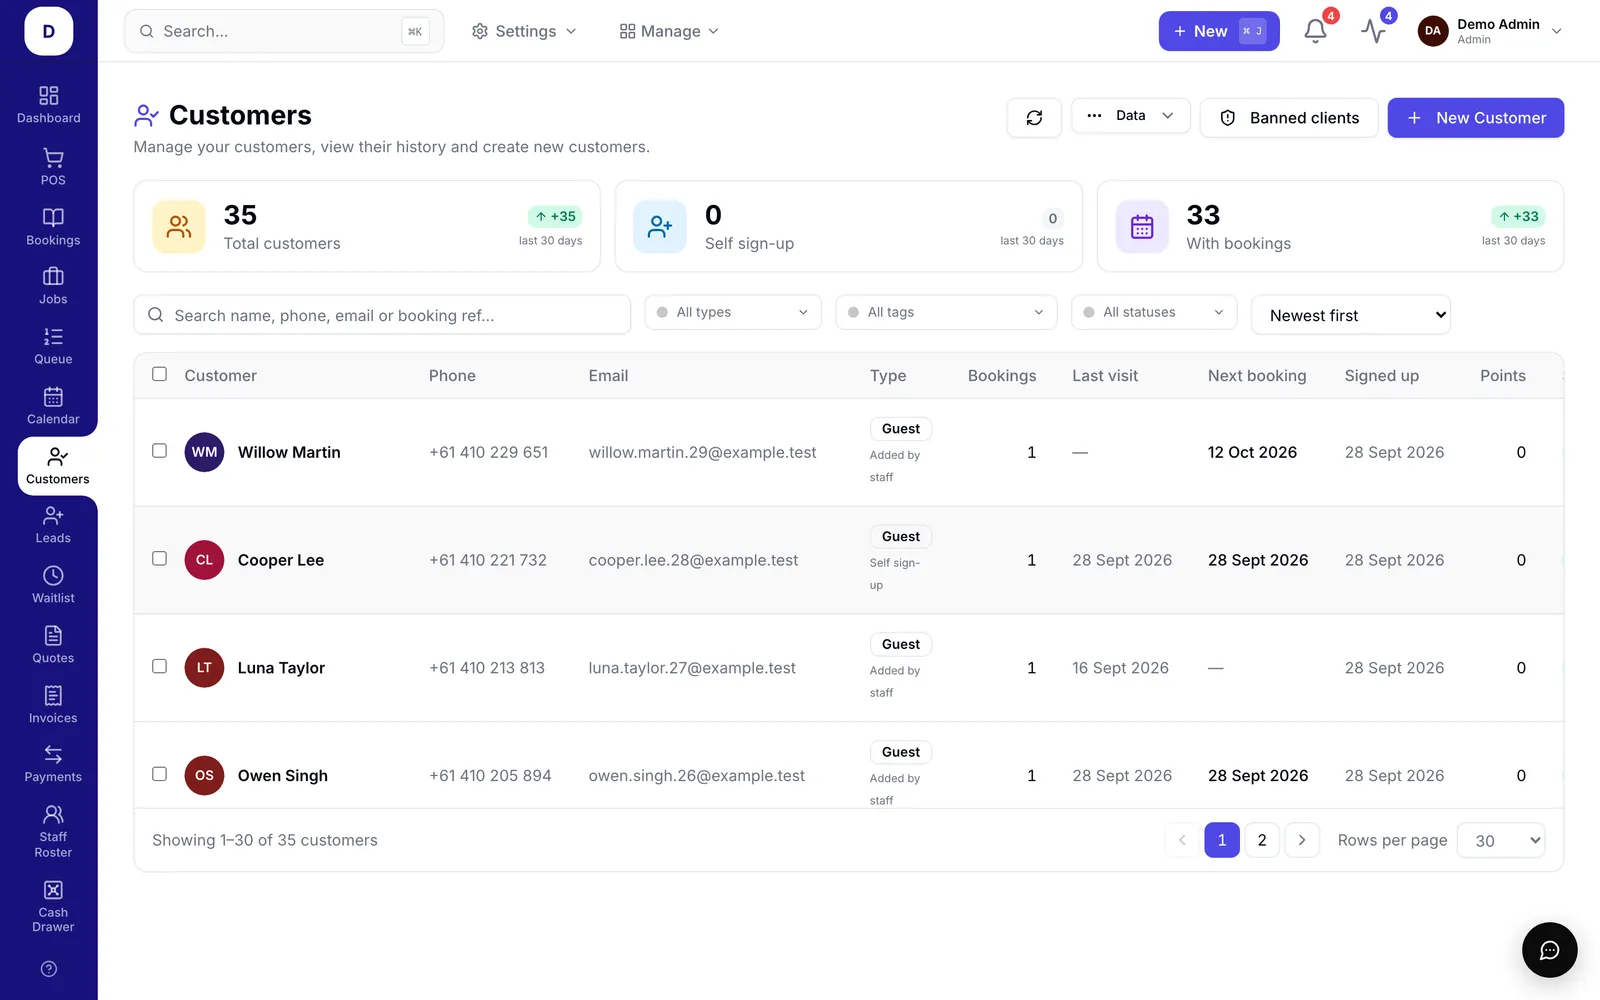Viewport: 1600px width, 1000px height.
Task: Expand the Data options dropdown
Action: 1131,116
